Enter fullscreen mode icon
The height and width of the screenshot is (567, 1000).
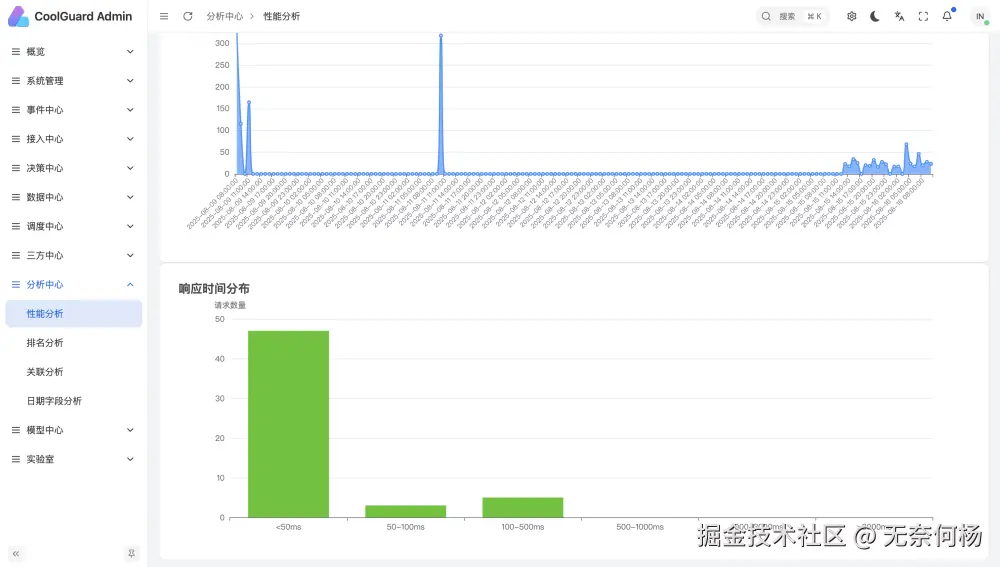[923, 17]
